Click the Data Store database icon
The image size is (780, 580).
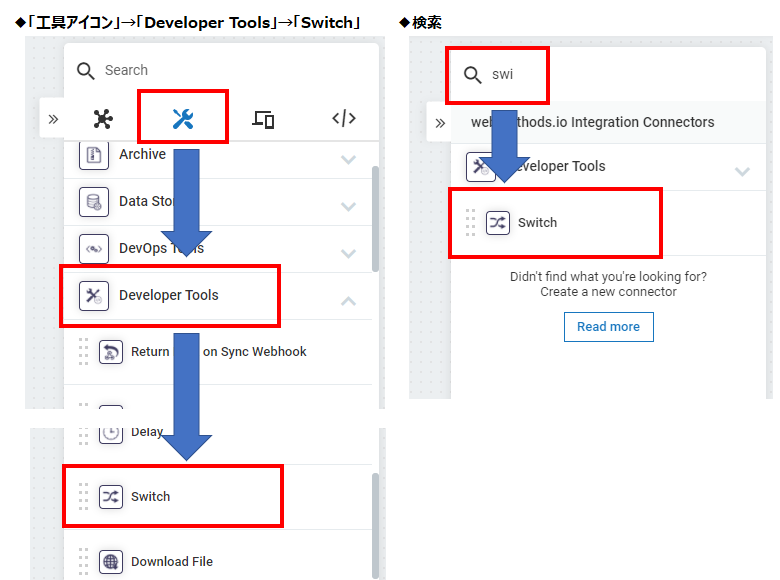[94, 202]
